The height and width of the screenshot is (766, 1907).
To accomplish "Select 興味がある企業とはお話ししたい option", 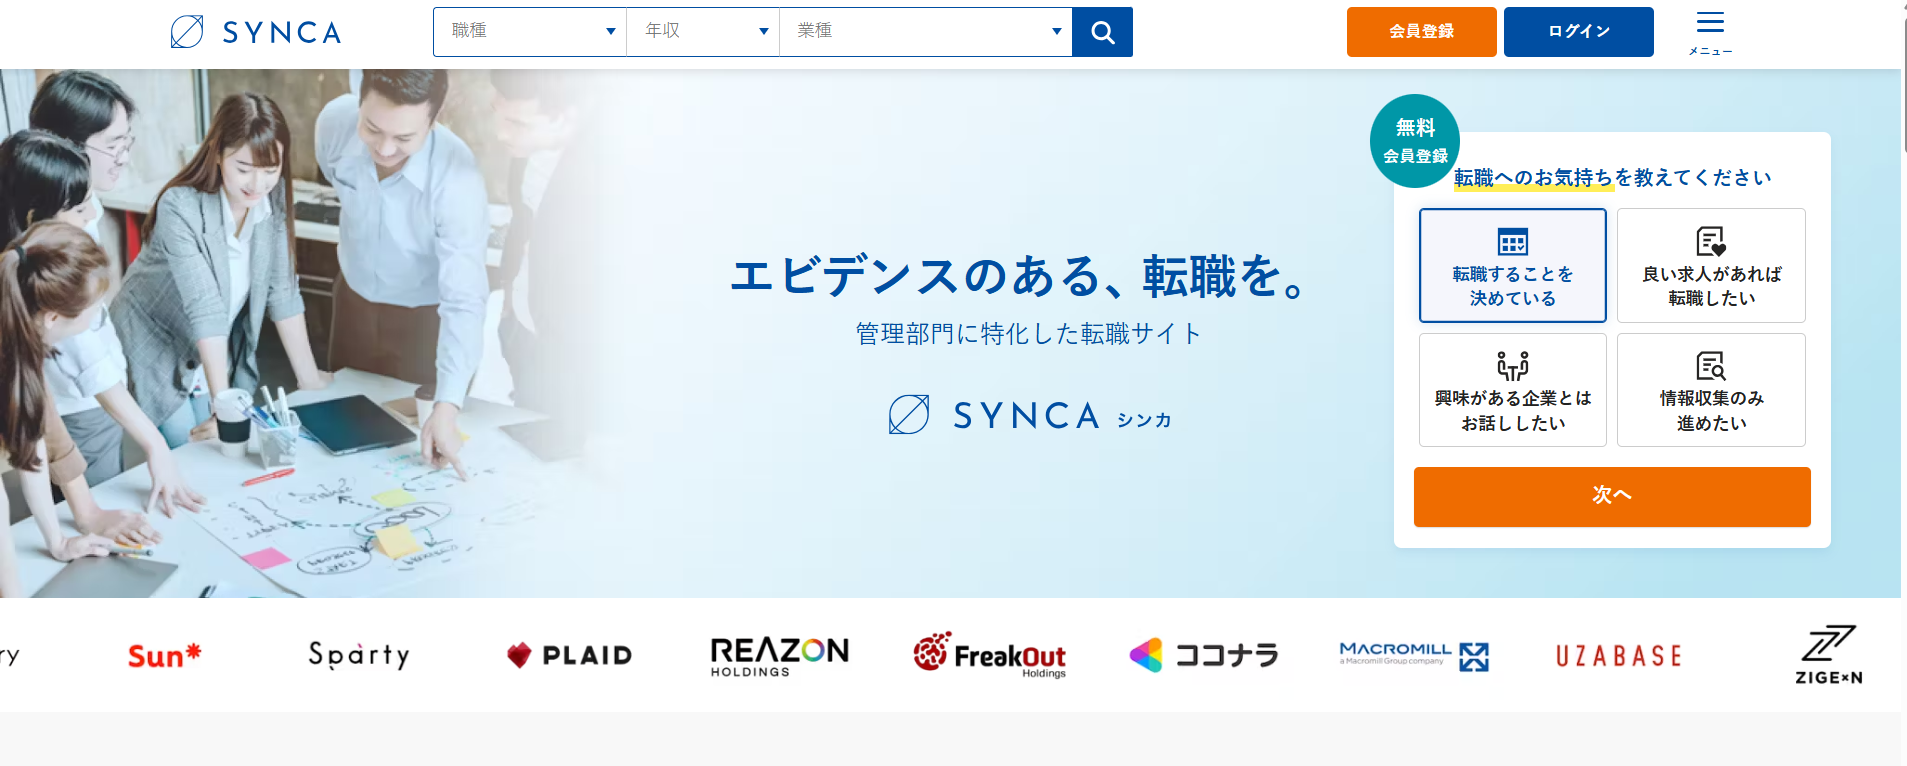I will click(x=1512, y=390).
